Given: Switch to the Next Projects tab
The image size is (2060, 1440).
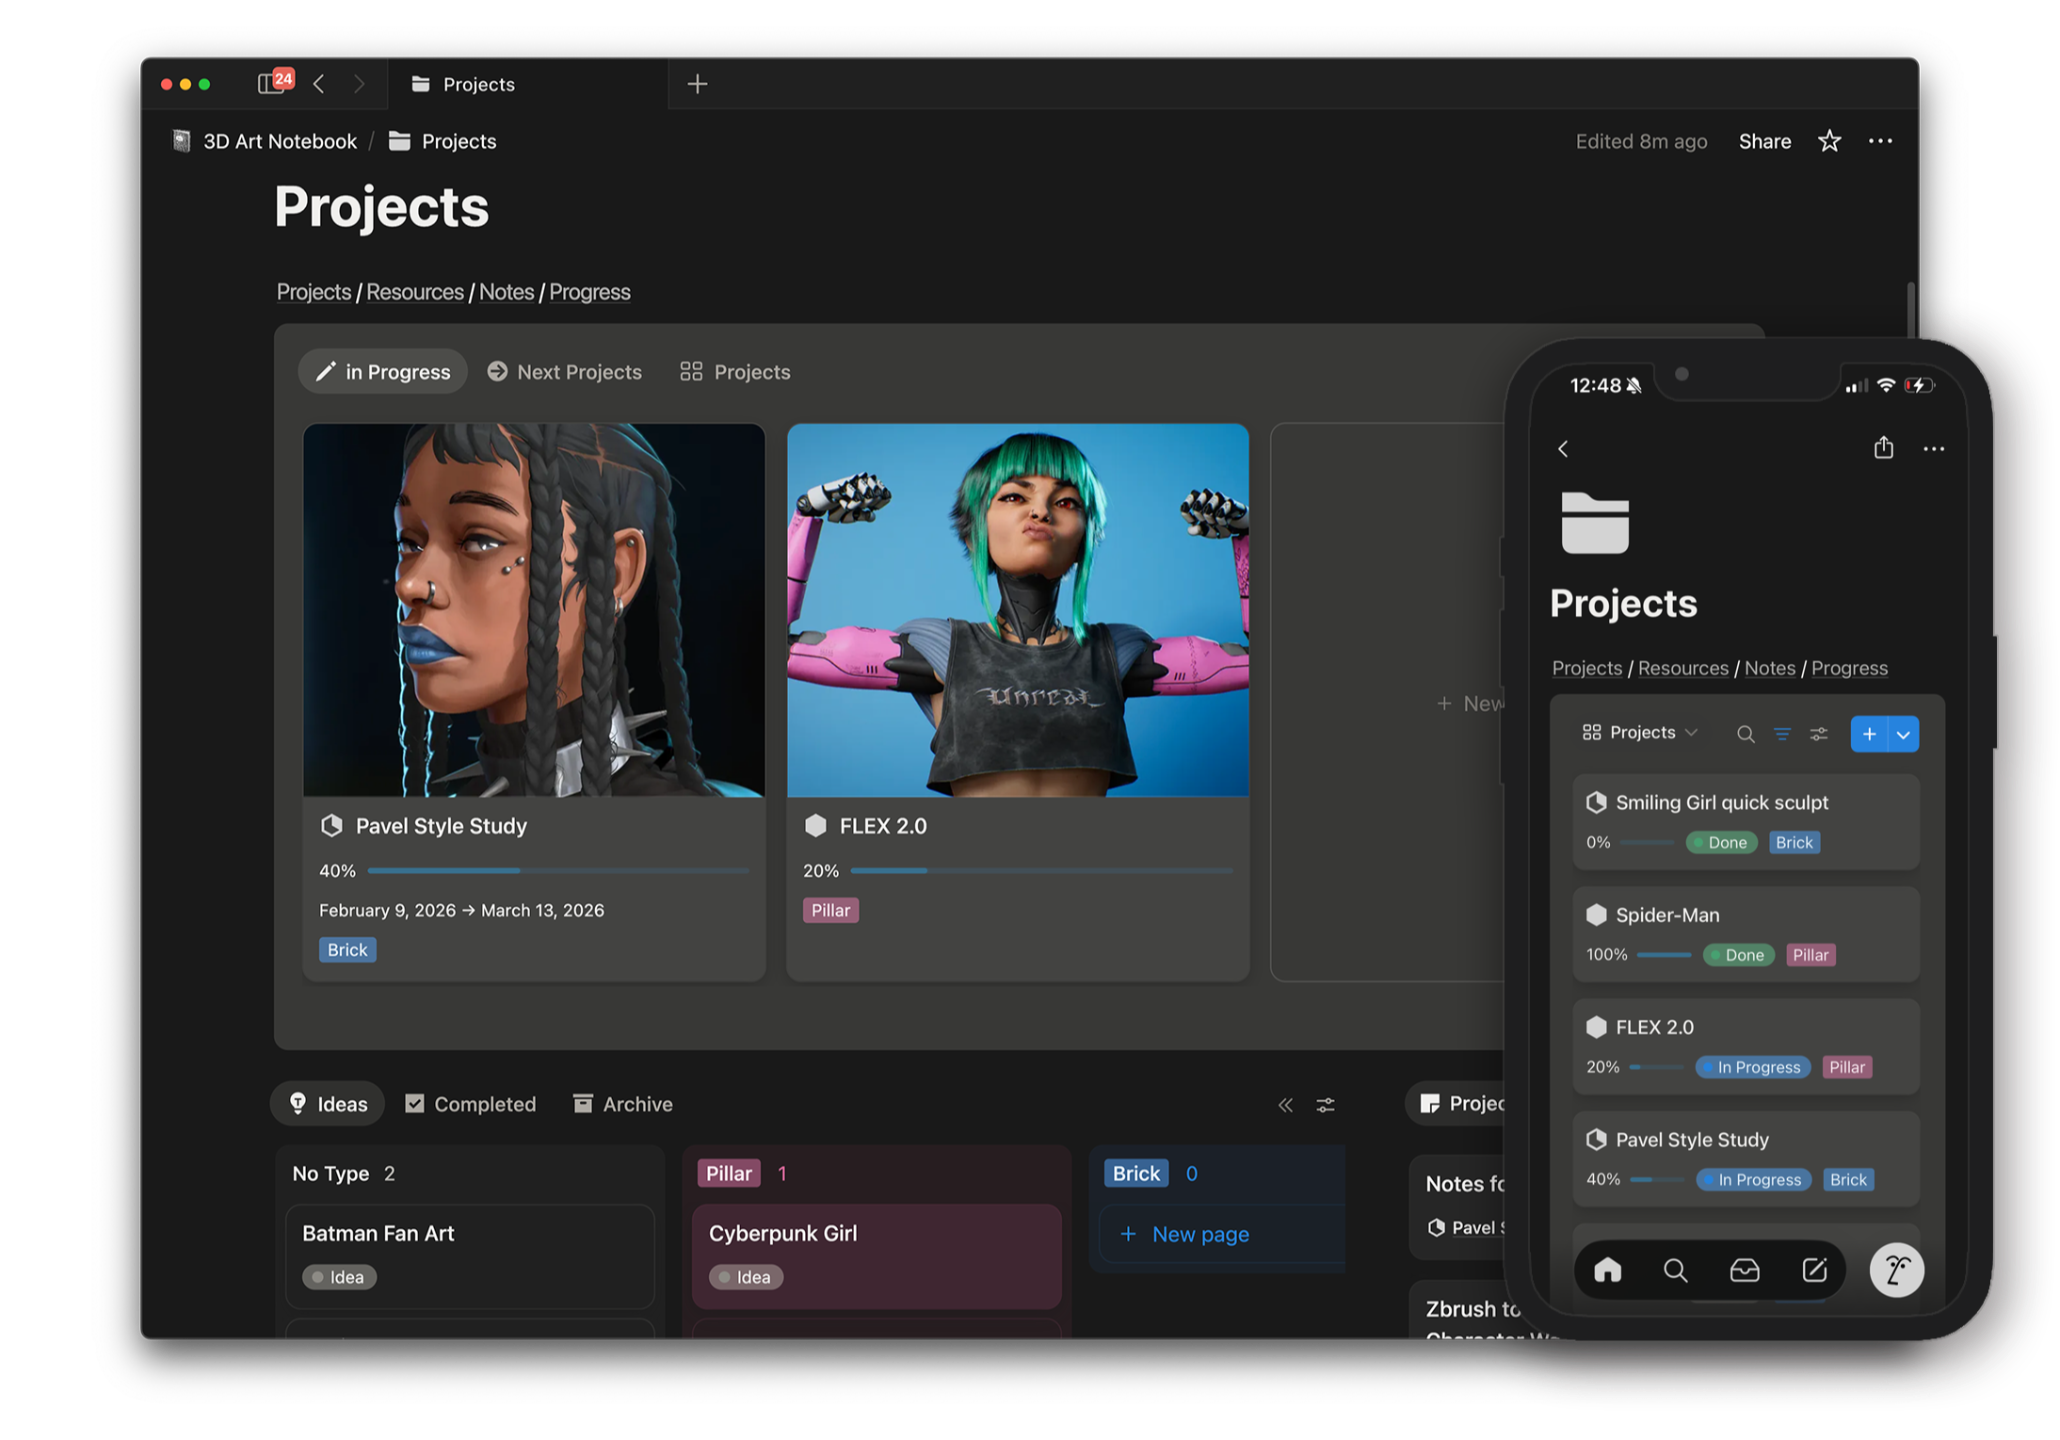Looking at the screenshot, I should (565, 372).
